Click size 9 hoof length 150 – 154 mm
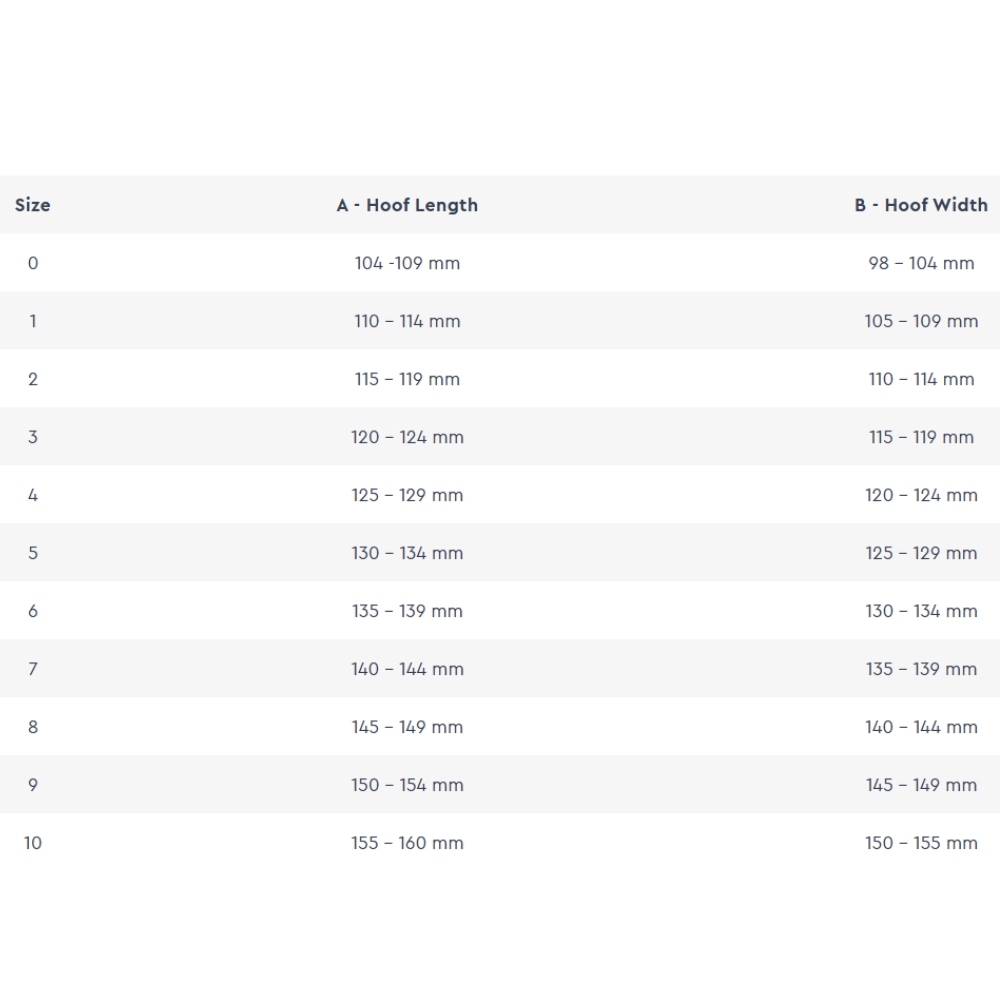The height and width of the screenshot is (1000, 1000). pos(407,785)
